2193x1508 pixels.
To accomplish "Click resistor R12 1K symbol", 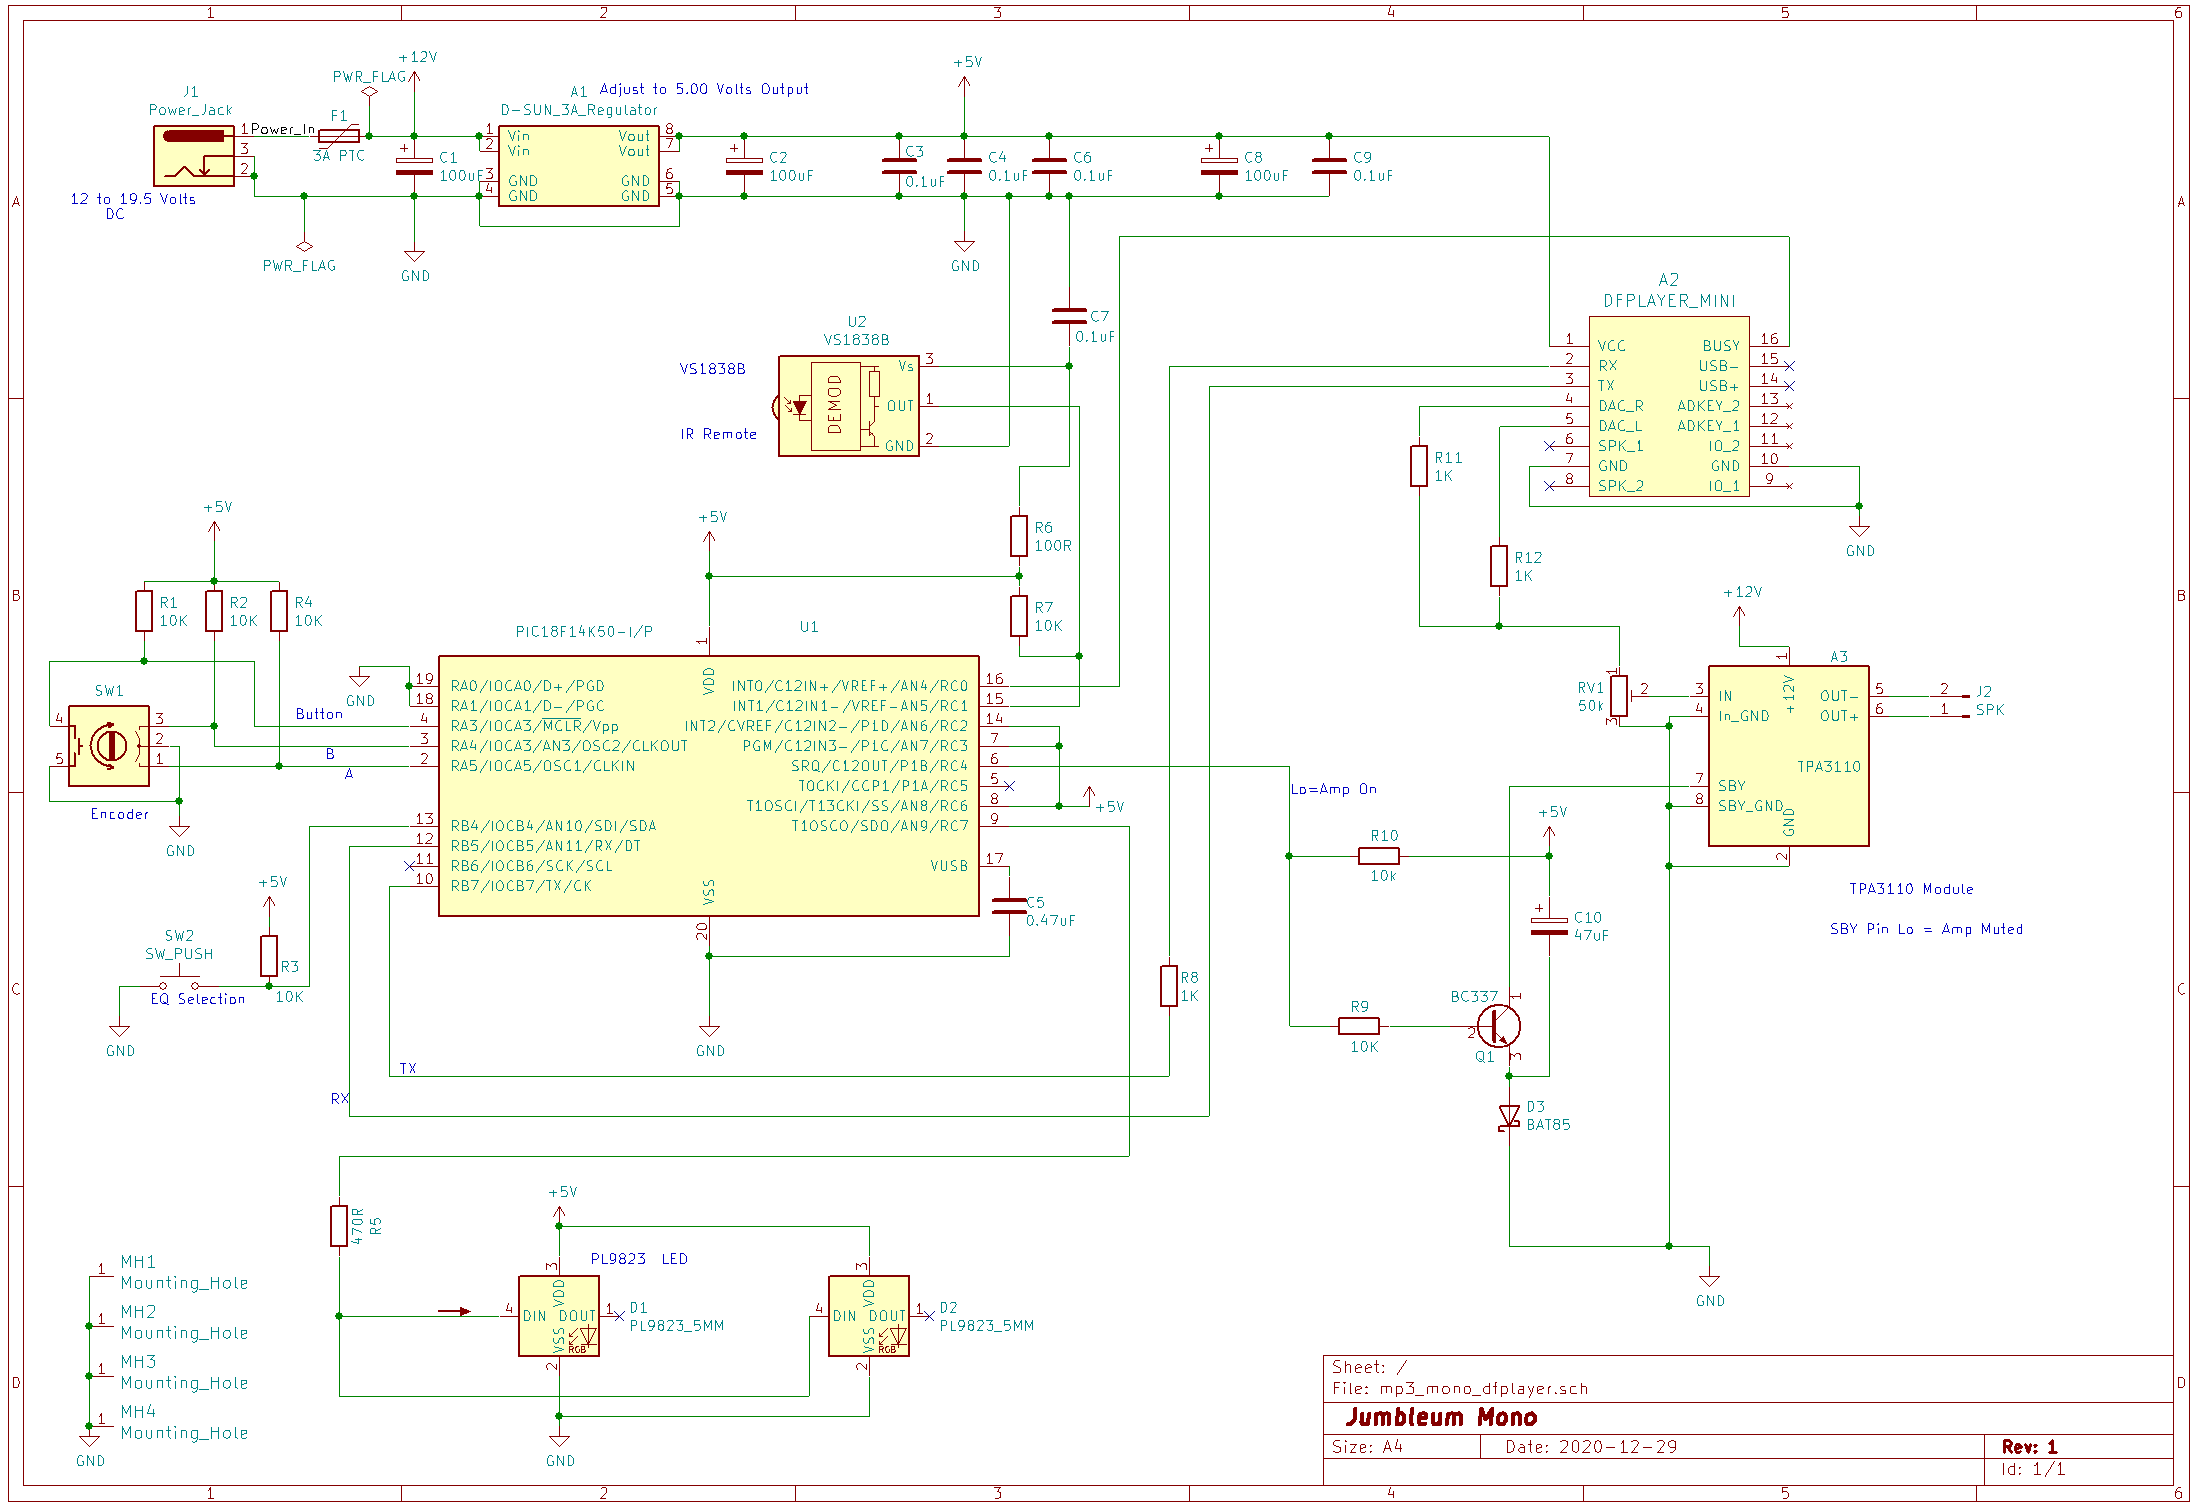I will (x=1499, y=566).
